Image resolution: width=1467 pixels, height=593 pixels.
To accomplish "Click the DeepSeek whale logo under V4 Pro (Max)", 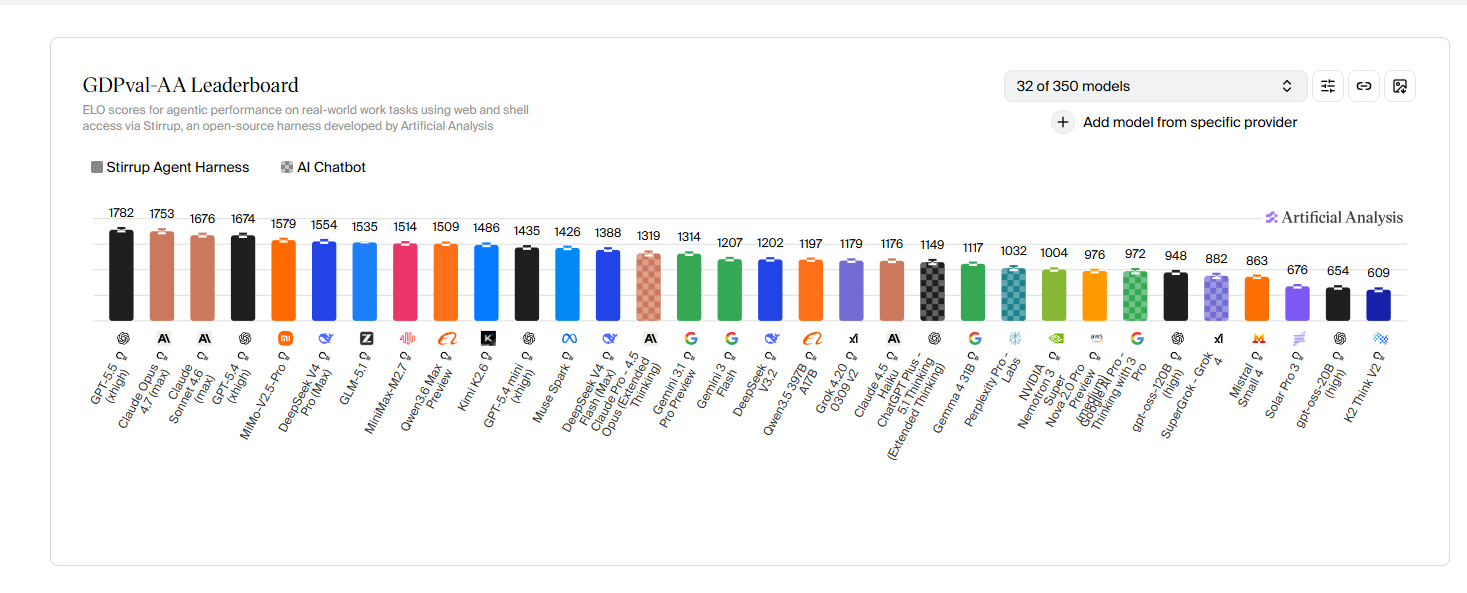I will [x=326, y=338].
